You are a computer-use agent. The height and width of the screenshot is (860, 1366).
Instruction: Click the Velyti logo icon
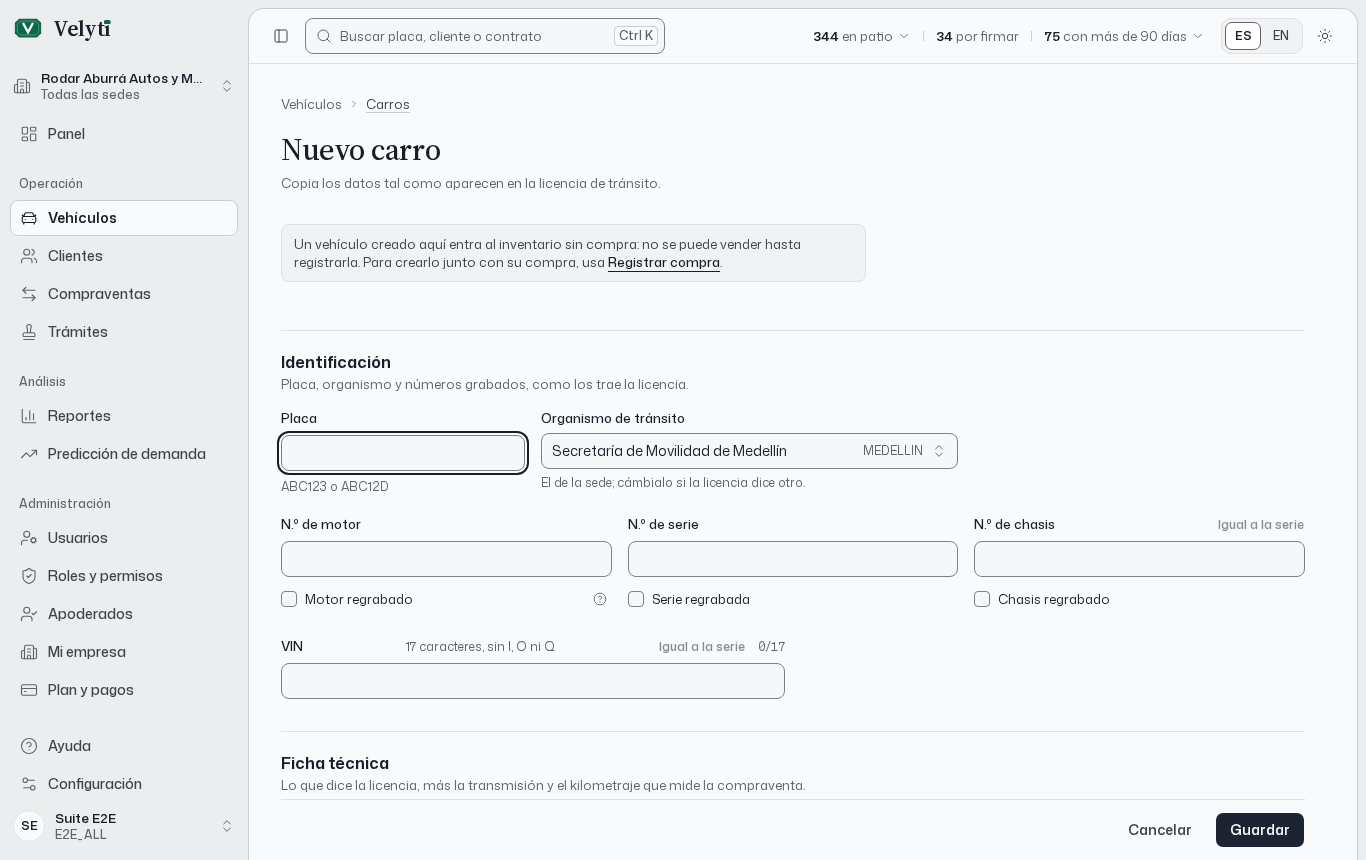[x=28, y=28]
